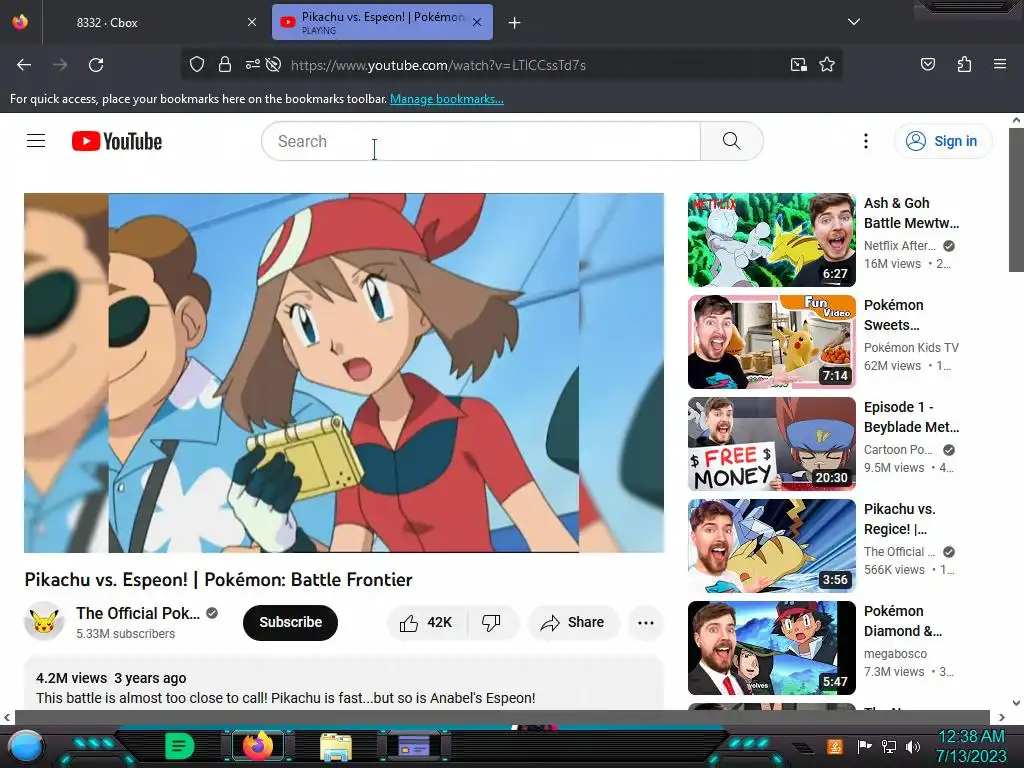
Task: Click the Pokémon Kids TV channel name
Action: click(x=911, y=347)
